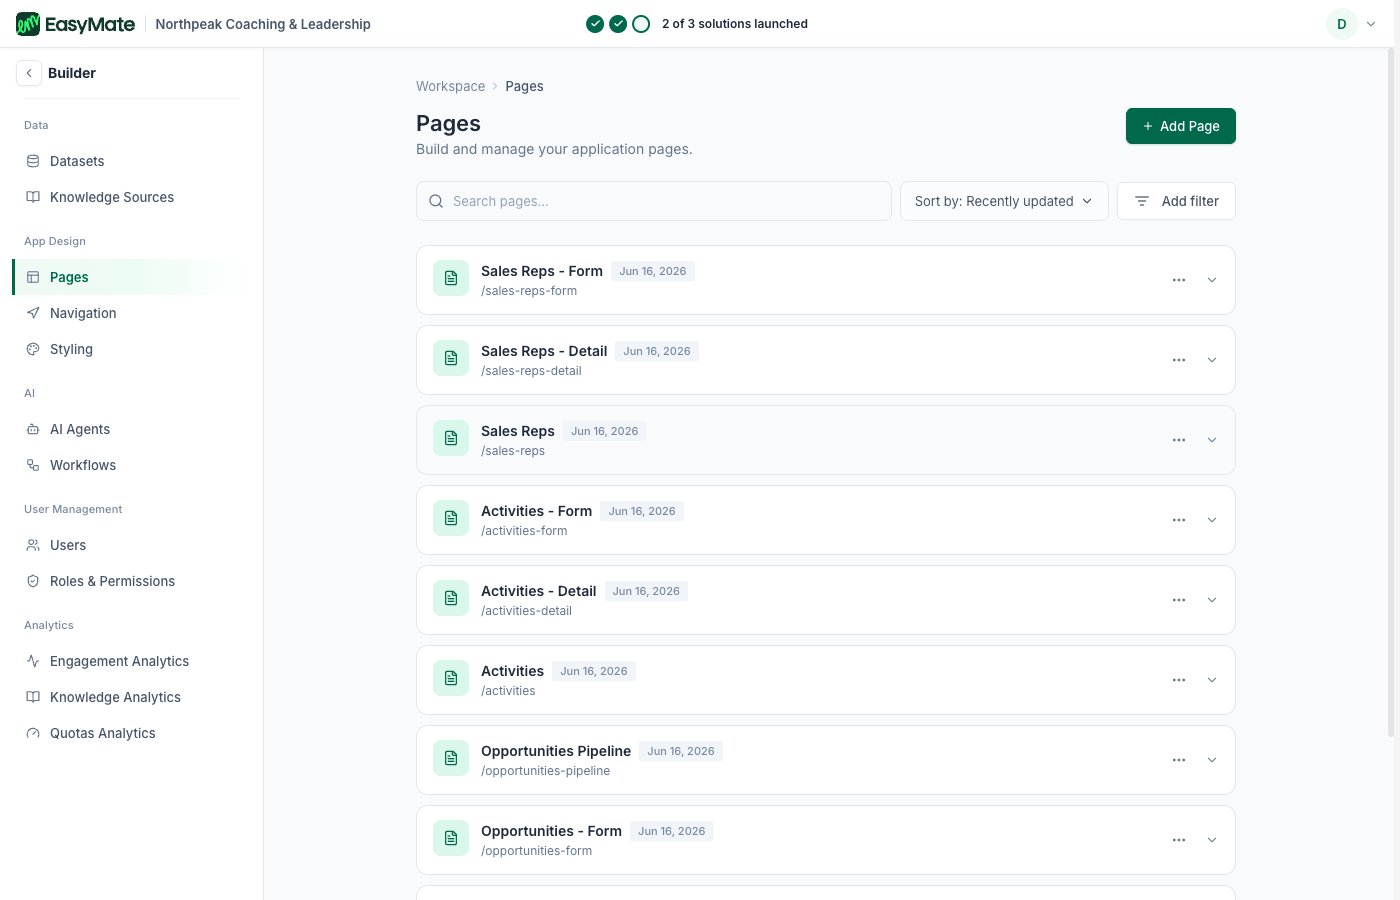Click the search magnifier icon
This screenshot has height=900, width=1400.
coord(436,201)
